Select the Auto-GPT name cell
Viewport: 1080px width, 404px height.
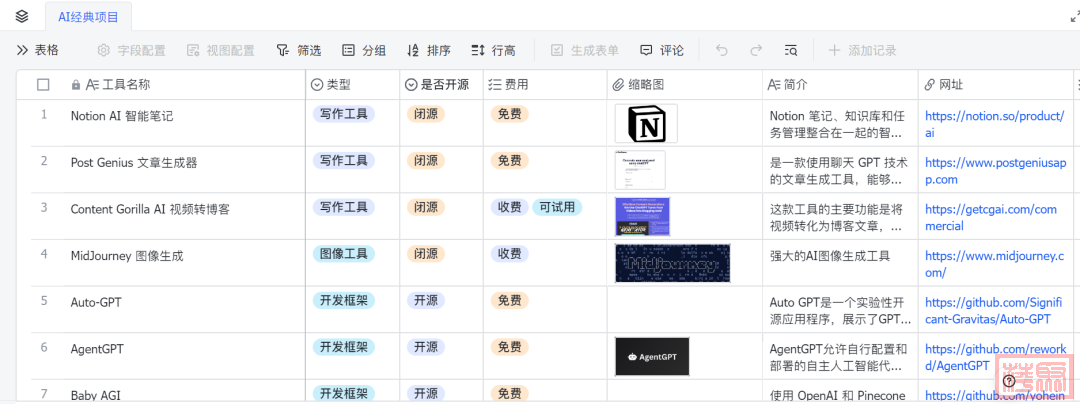coord(185,310)
